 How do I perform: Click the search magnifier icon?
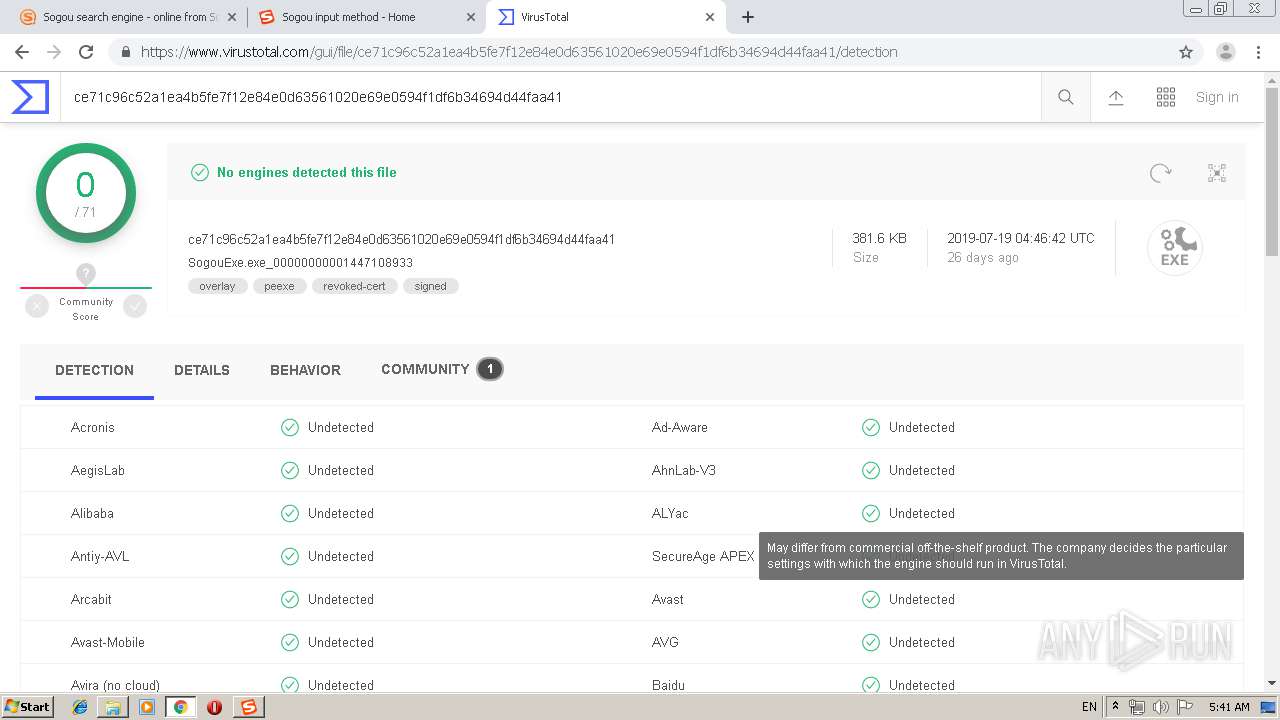[x=1066, y=97]
